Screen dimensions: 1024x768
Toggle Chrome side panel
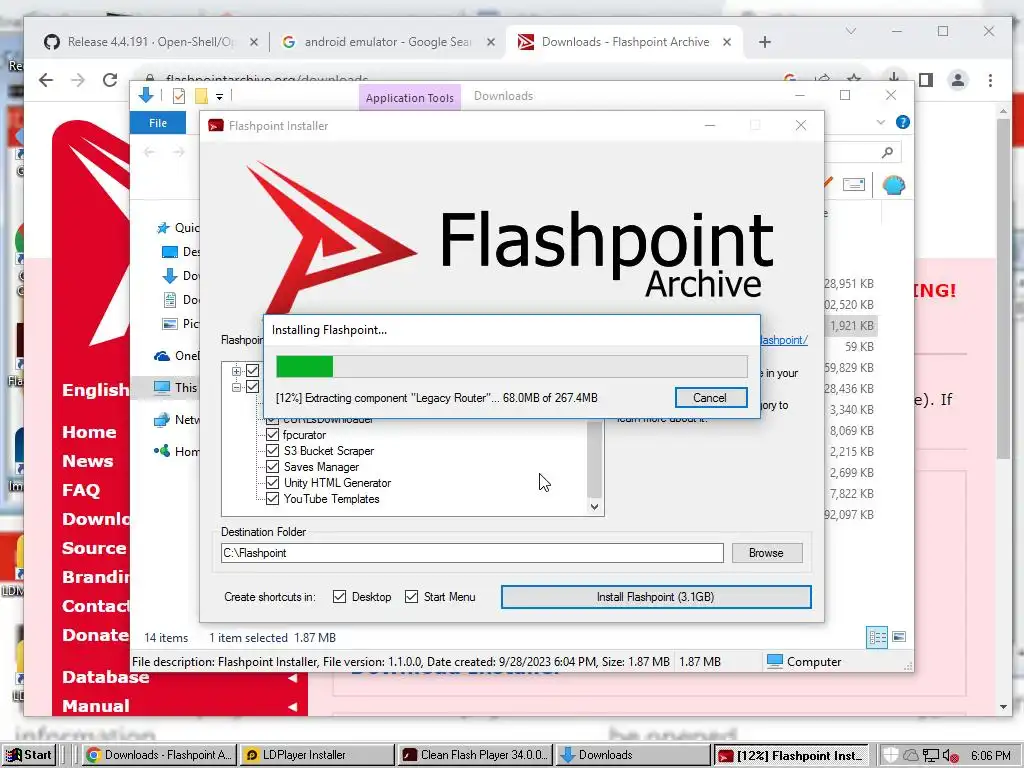925,80
